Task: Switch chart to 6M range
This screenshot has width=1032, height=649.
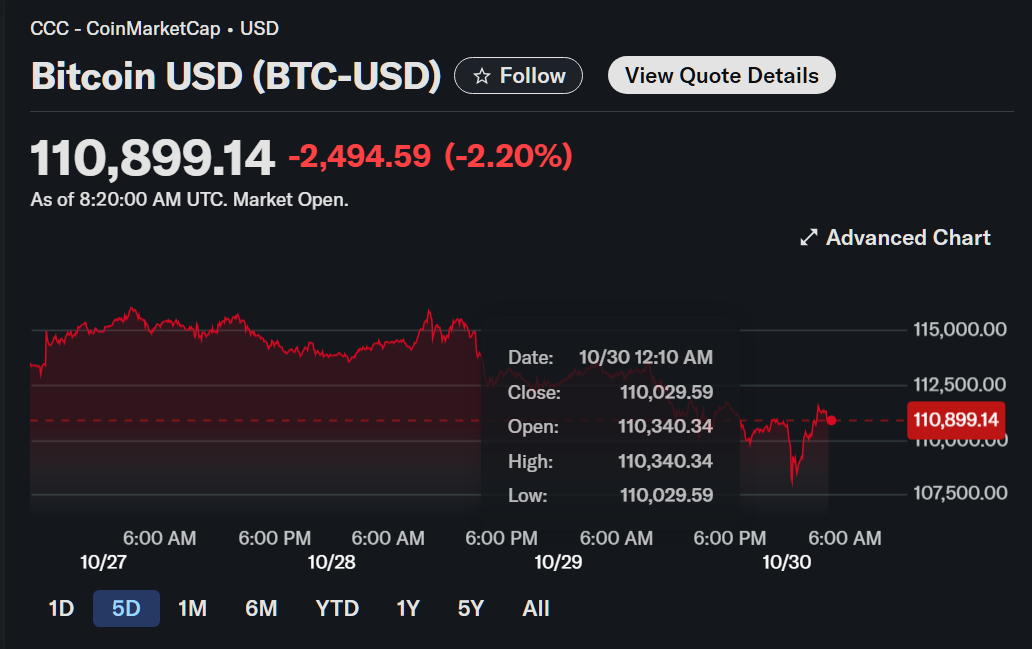Action: coord(261,608)
